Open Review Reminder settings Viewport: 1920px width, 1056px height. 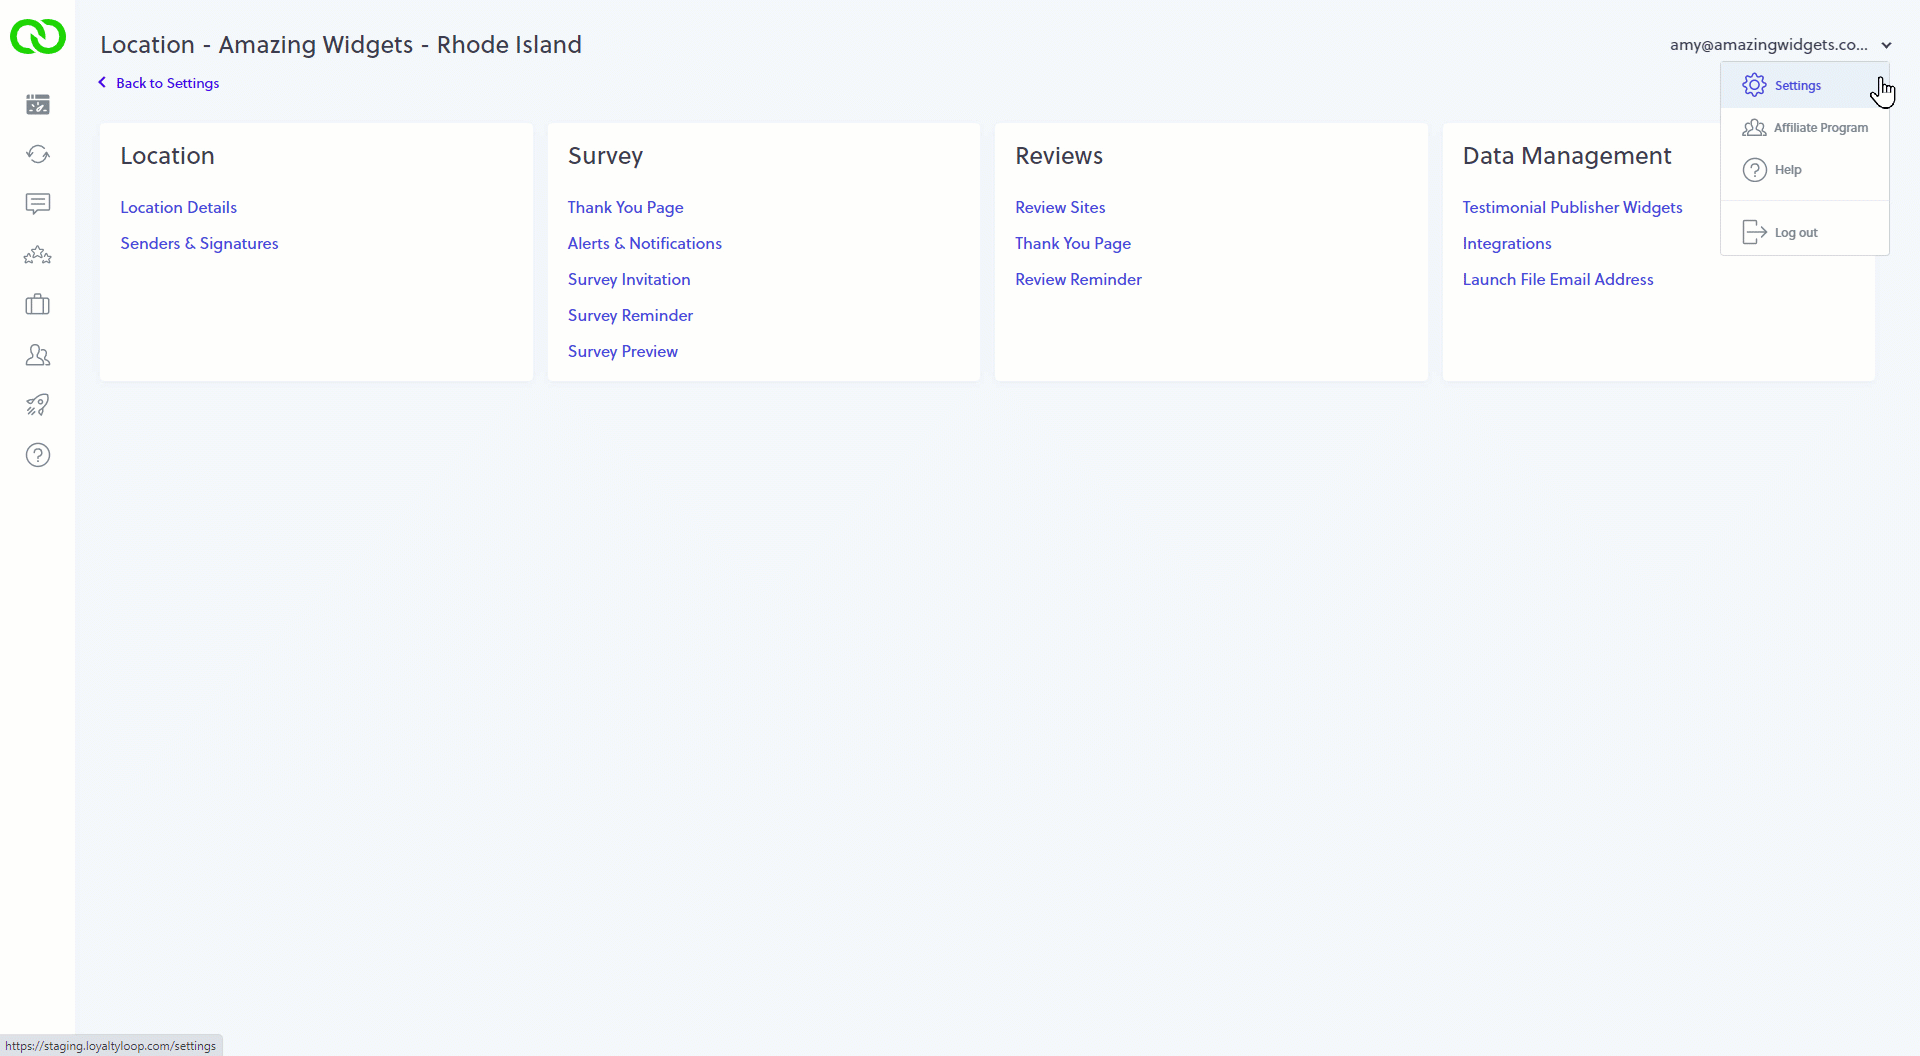1078,279
